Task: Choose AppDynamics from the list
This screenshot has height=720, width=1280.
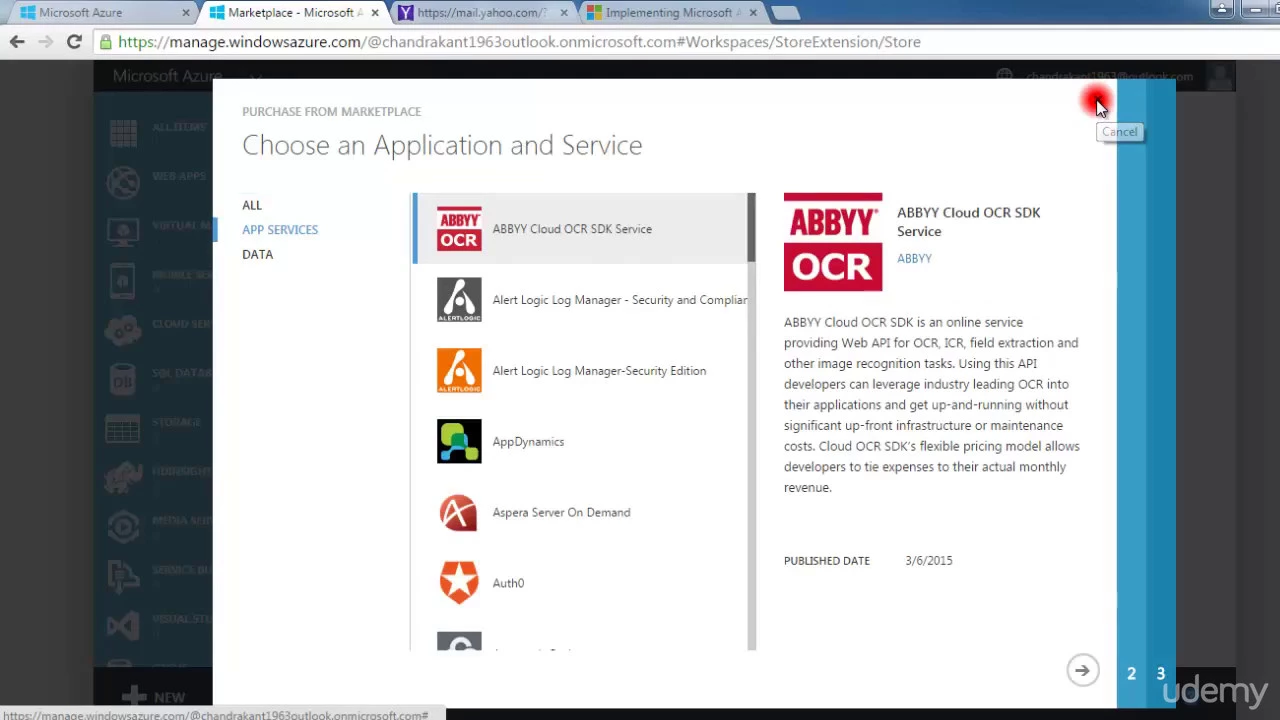Action: coord(528,442)
